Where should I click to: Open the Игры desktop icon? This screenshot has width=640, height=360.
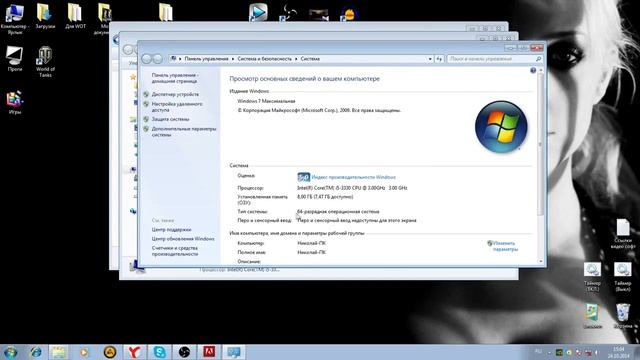pos(14,102)
